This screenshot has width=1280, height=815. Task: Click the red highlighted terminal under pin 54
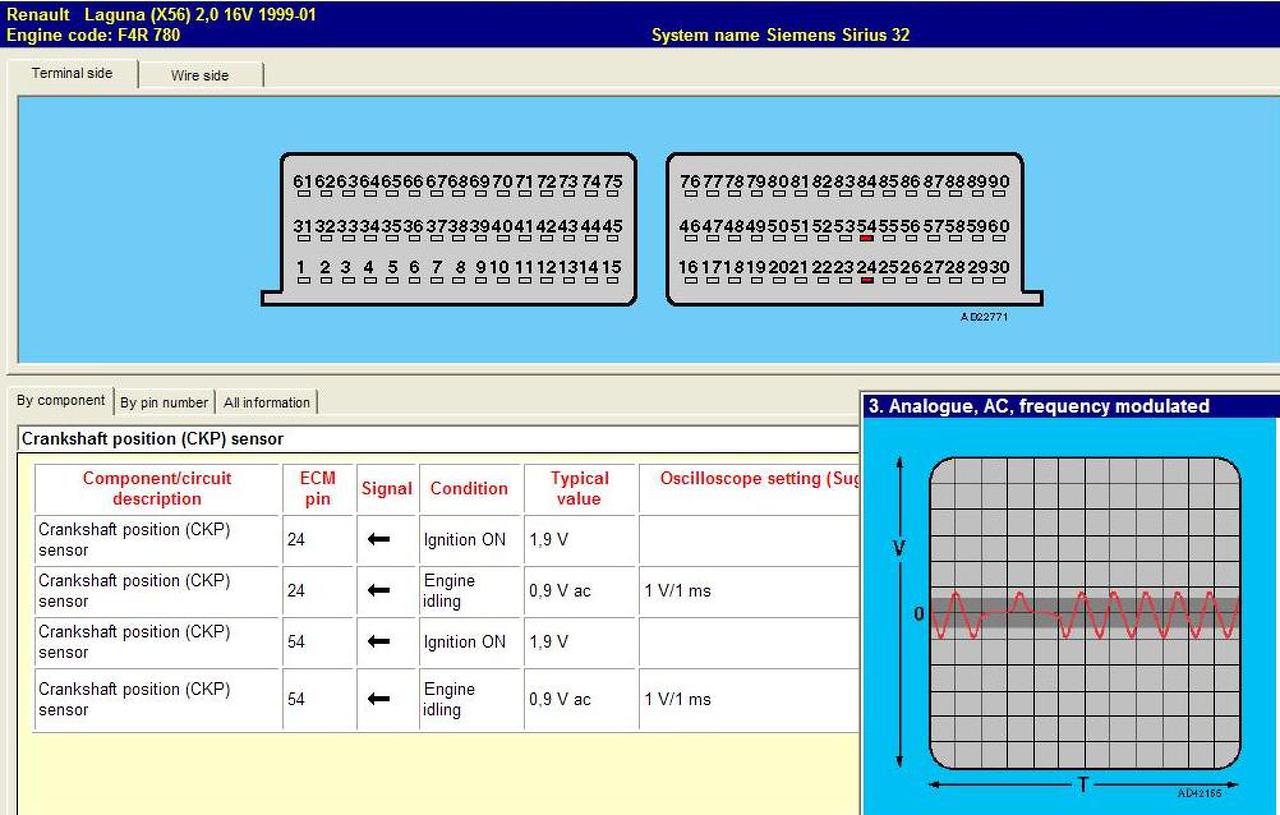[867, 239]
